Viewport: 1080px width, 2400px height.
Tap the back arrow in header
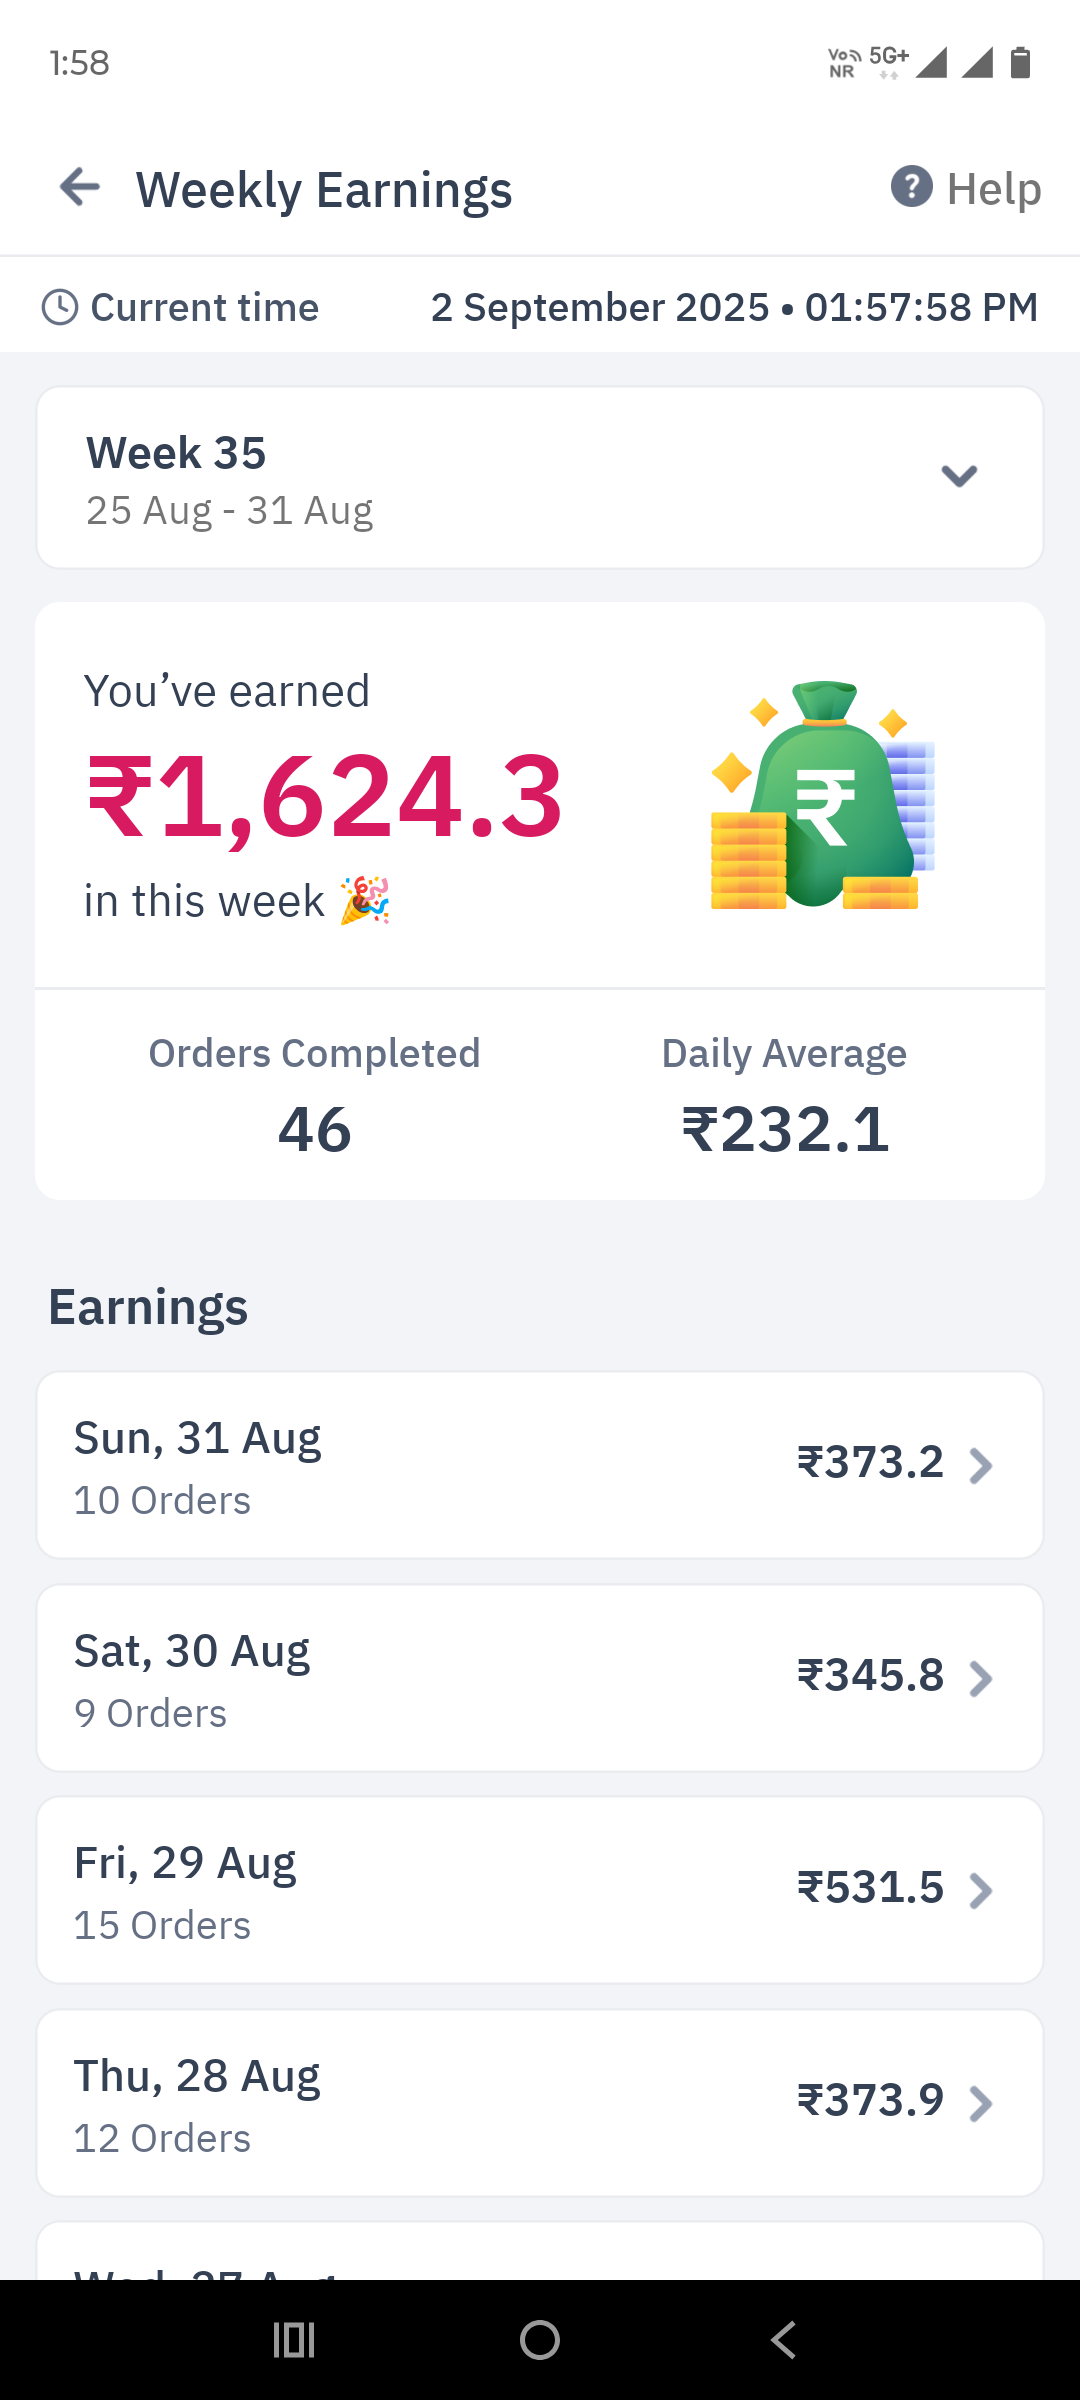pyautogui.click(x=80, y=187)
